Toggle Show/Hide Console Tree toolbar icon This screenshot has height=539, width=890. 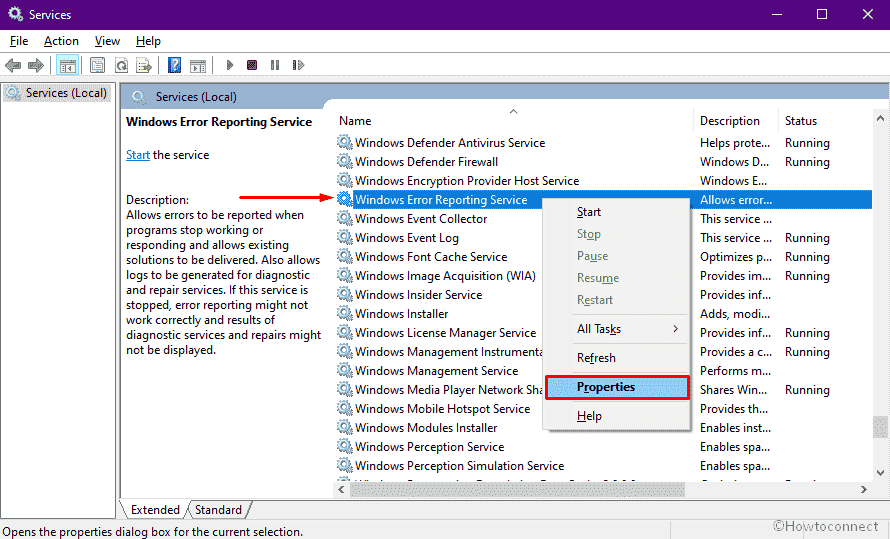[x=68, y=66]
